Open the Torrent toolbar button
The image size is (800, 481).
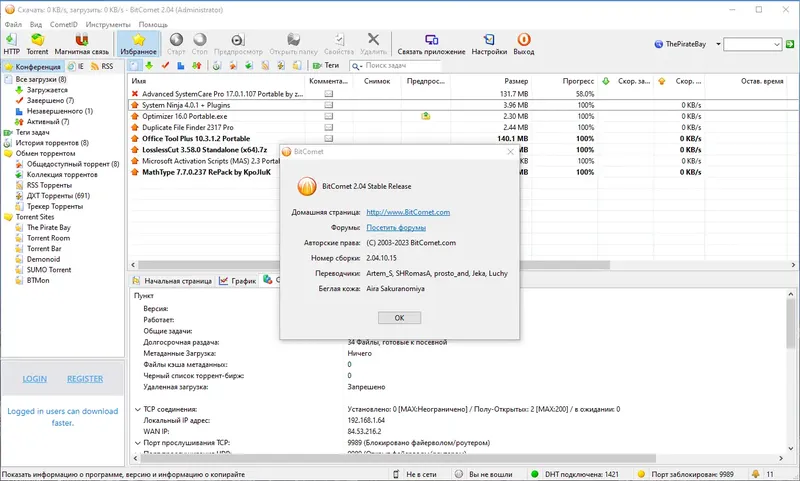(x=37, y=44)
